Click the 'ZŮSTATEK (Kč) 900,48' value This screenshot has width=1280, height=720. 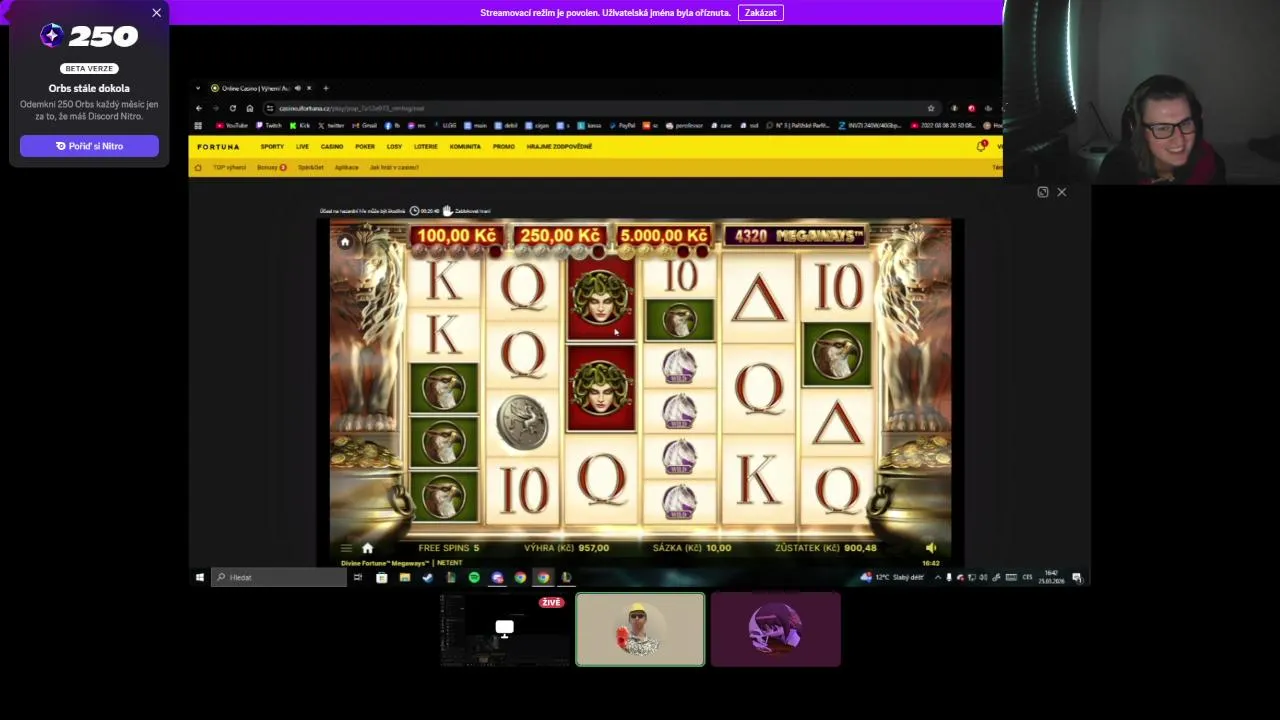[826, 548]
